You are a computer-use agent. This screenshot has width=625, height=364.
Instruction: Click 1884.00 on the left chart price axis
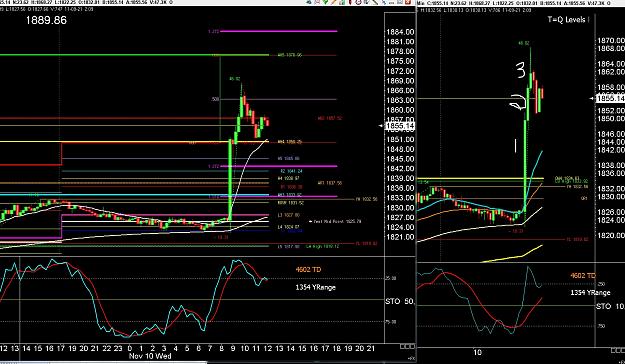[400, 32]
